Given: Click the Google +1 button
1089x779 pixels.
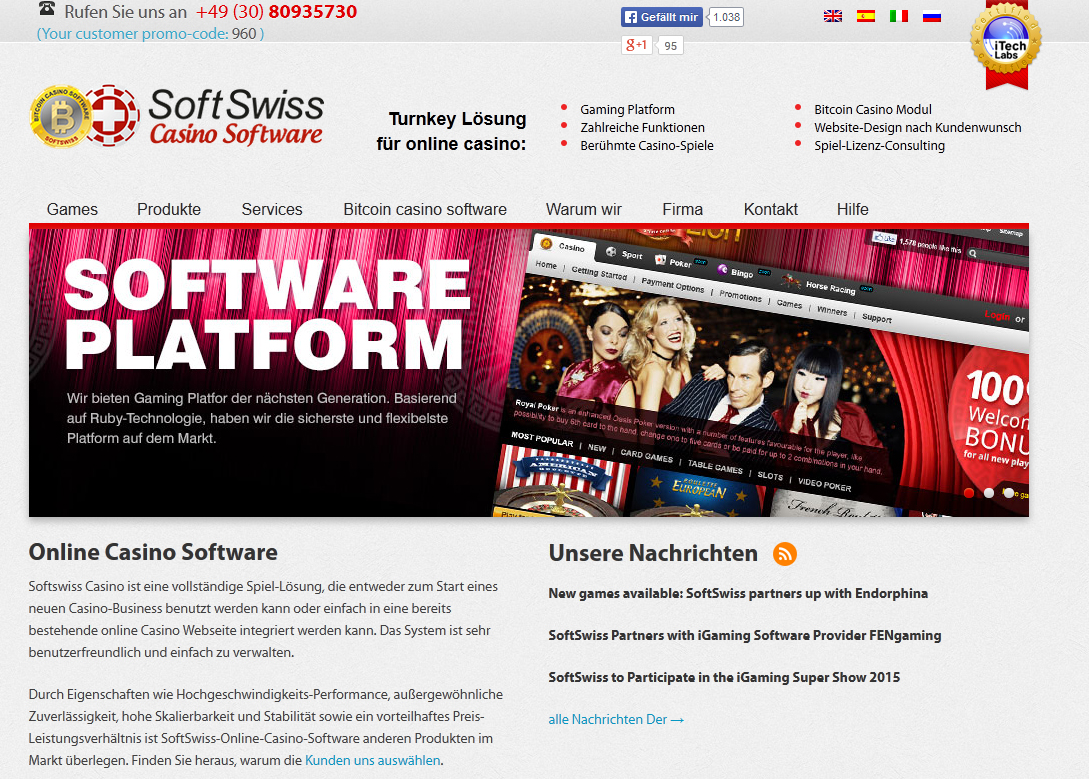Looking at the screenshot, I should tap(637, 45).
